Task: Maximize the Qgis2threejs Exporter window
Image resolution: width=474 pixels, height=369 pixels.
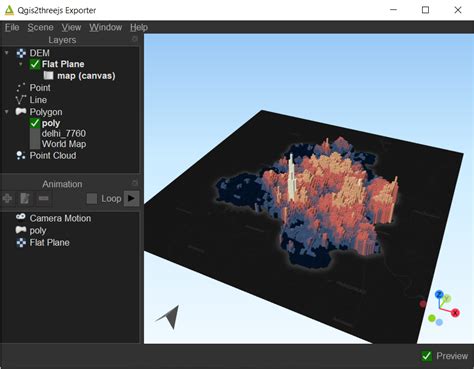Action: pyautogui.click(x=425, y=10)
